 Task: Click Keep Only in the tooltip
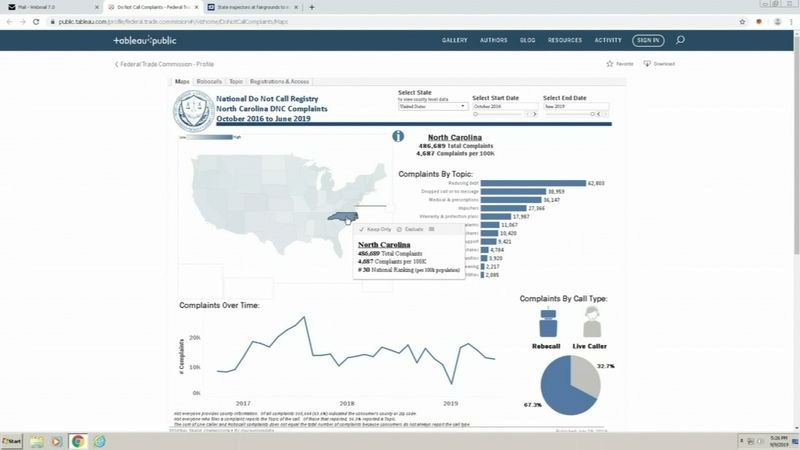point(375,230)
